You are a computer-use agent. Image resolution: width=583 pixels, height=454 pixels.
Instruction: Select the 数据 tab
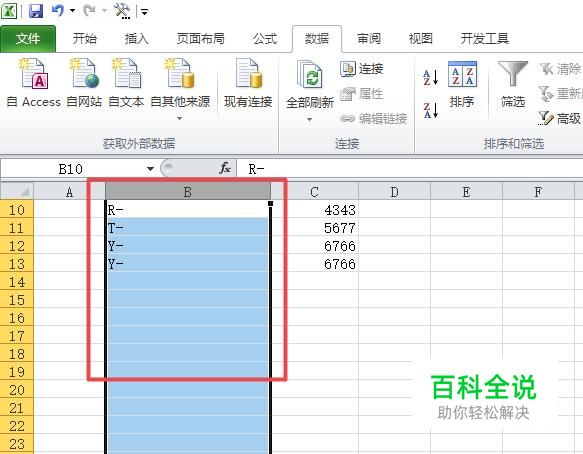click(317, 38)
